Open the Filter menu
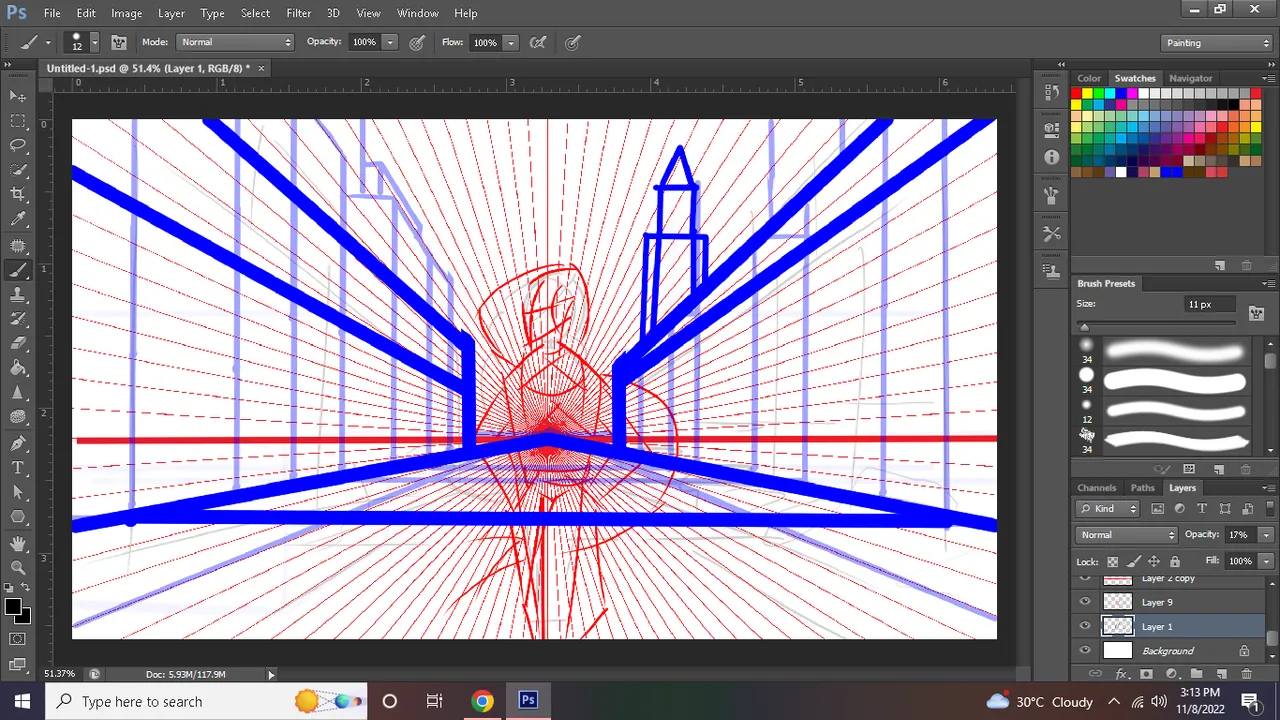The width and height of the screenshot is (1280, 720). (298, 13)
